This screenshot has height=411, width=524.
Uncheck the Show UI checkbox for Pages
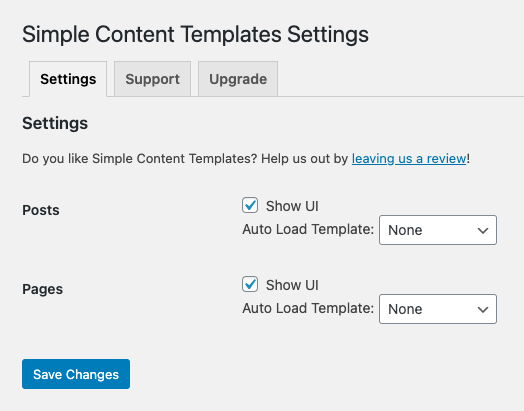pos(250,284)
